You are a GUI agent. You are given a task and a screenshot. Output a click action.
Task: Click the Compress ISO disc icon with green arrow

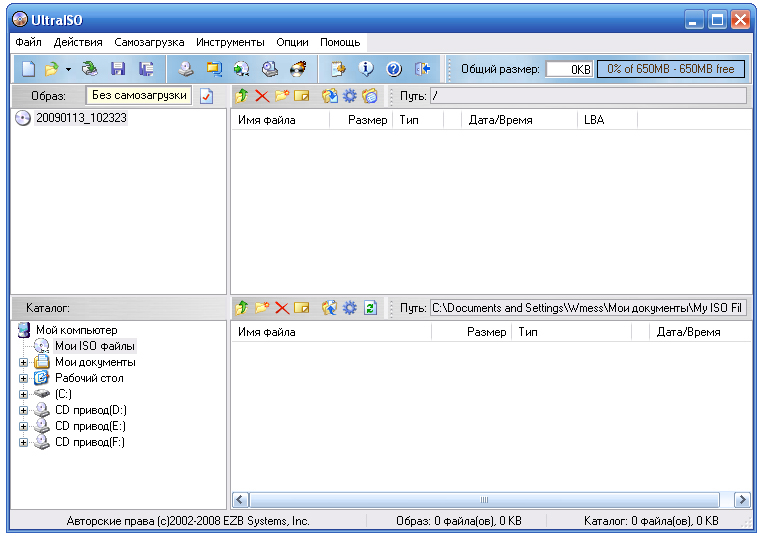point(241,69)
